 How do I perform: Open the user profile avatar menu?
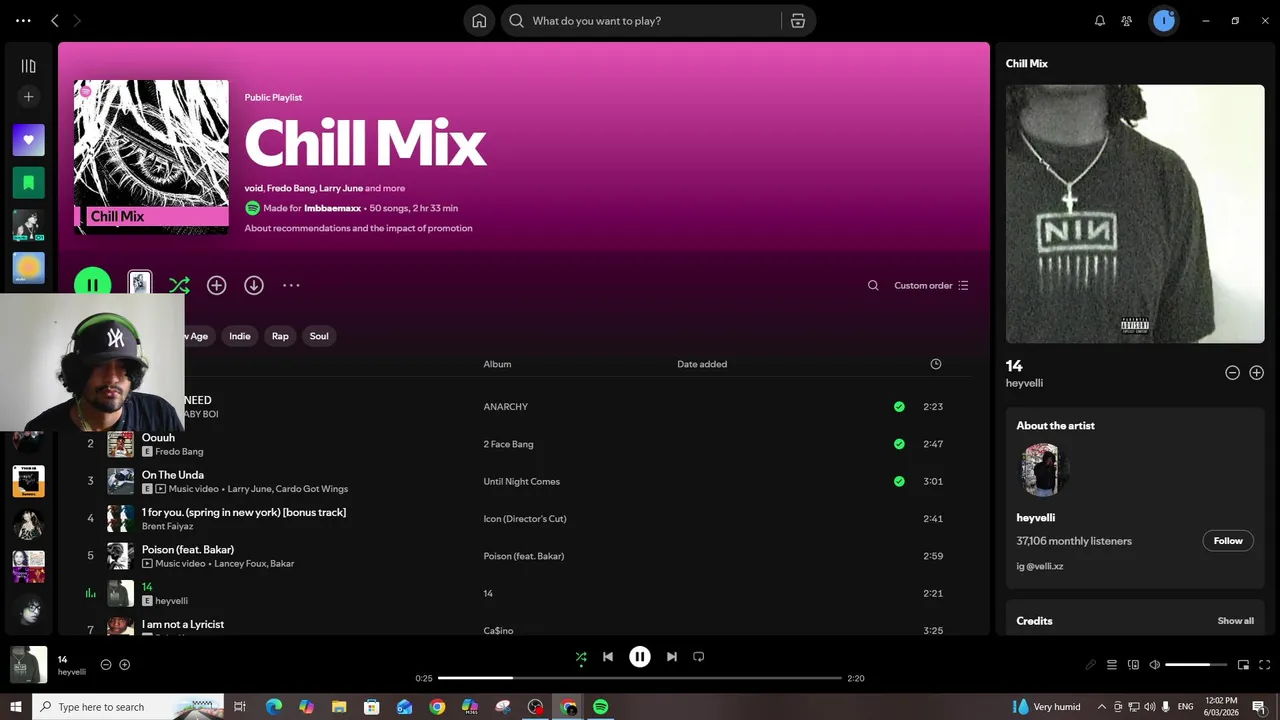1163,20
